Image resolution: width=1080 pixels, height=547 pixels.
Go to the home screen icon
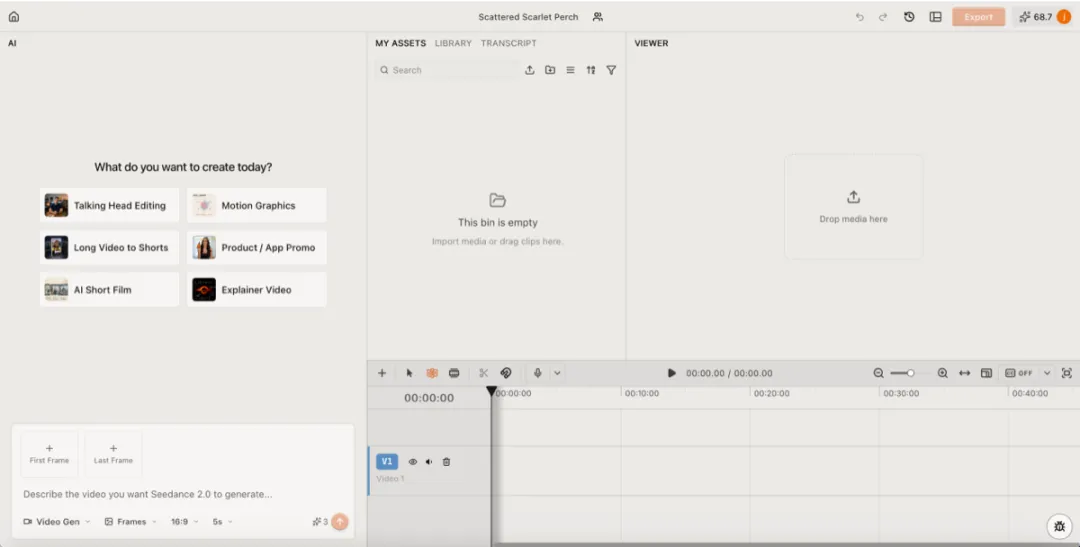tap(14, 17)
